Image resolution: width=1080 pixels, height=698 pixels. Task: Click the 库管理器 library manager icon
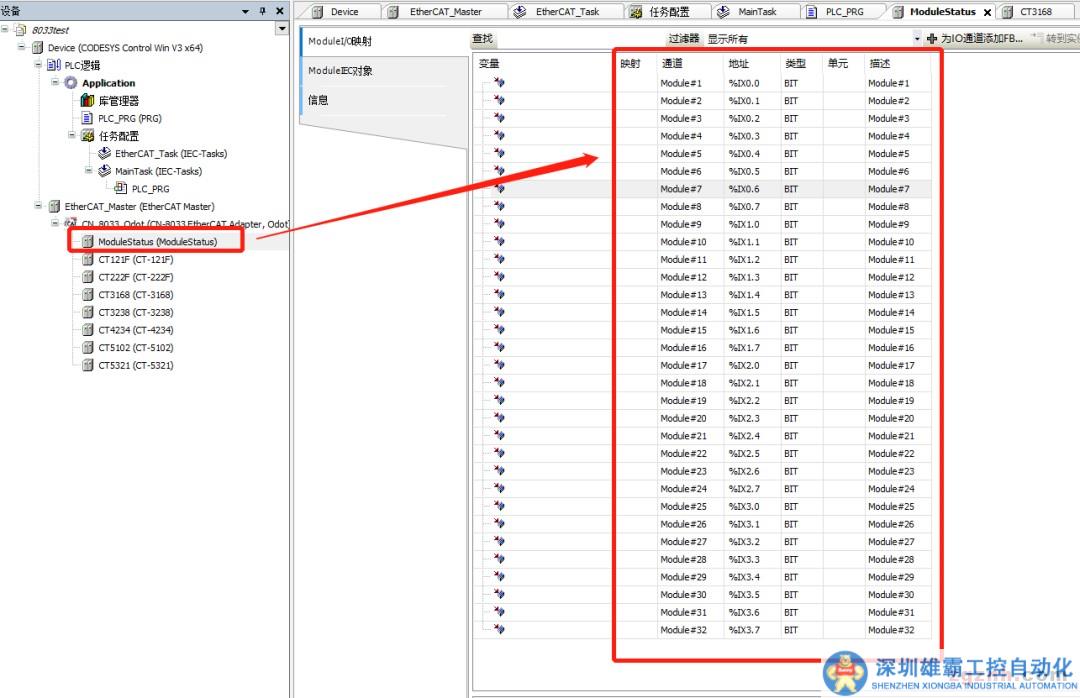coord(88,101)
